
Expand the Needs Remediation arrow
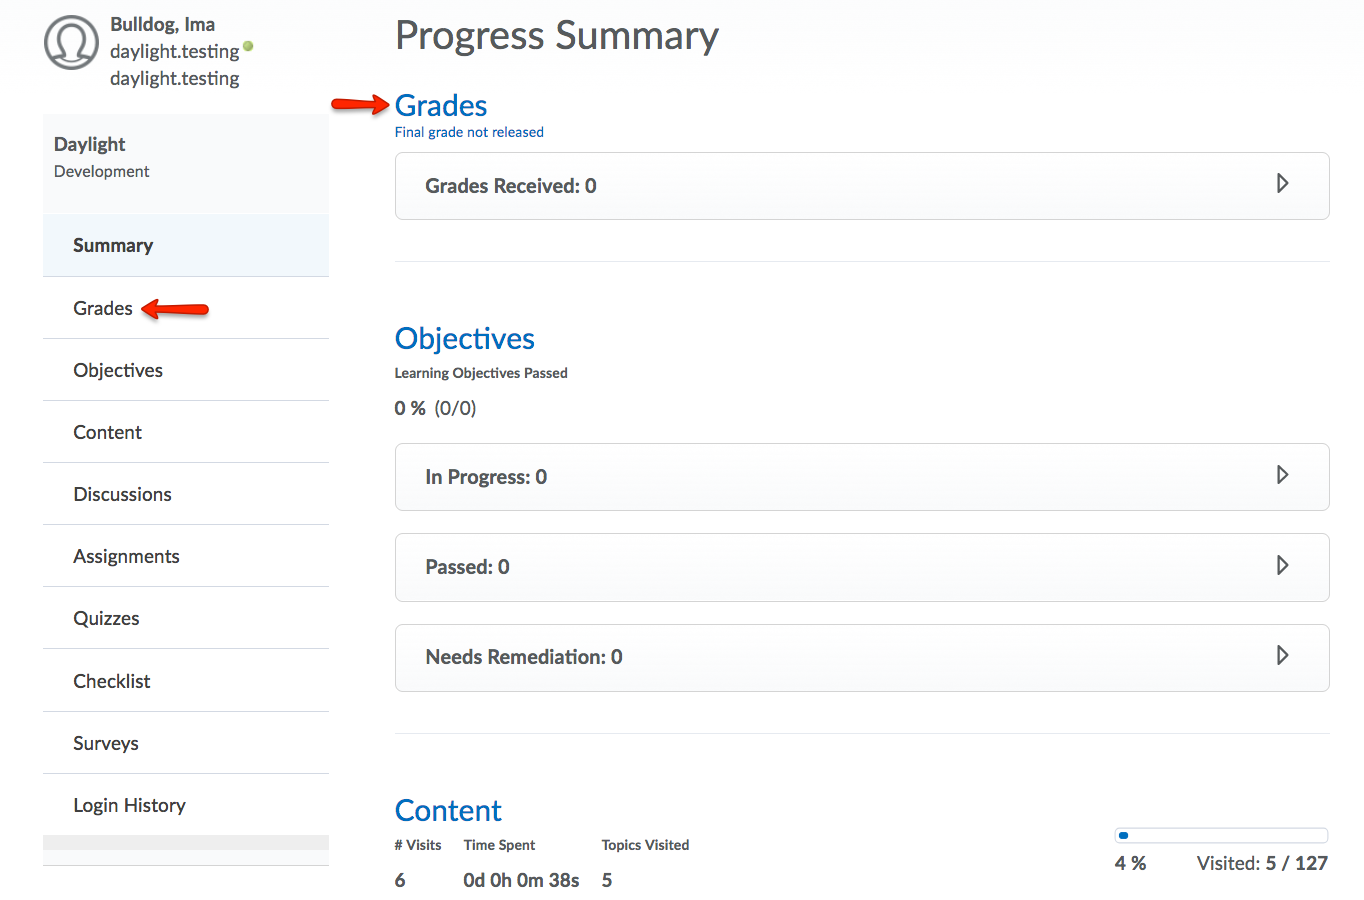[x=1282, y=656]
